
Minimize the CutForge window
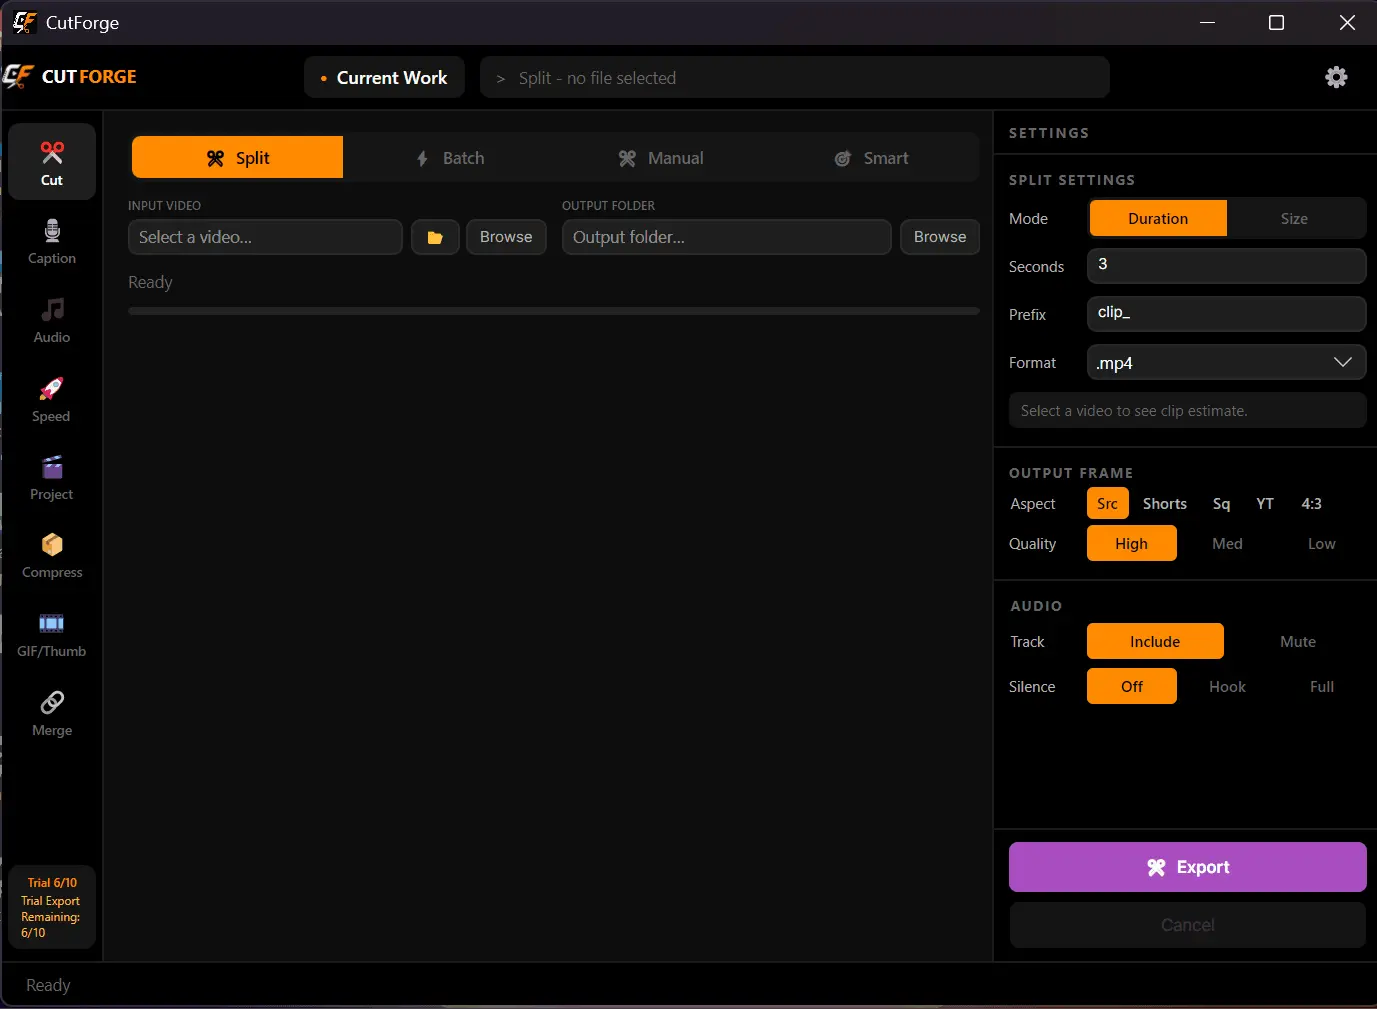(1207, 22)
